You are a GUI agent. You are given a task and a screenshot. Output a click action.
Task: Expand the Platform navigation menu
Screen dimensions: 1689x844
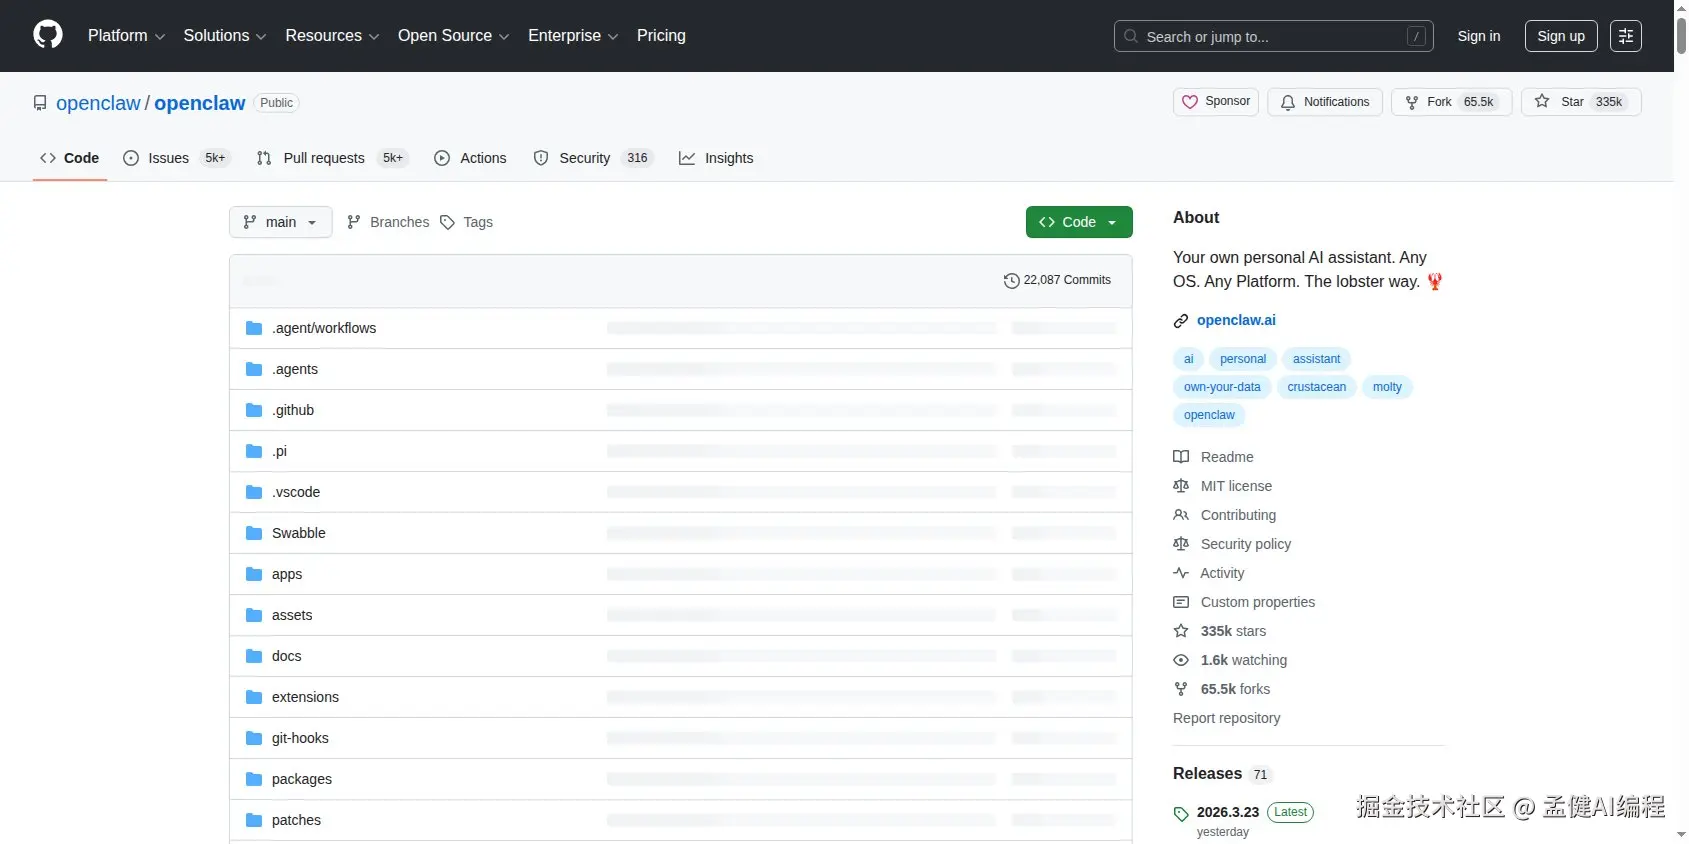point(126,36)
